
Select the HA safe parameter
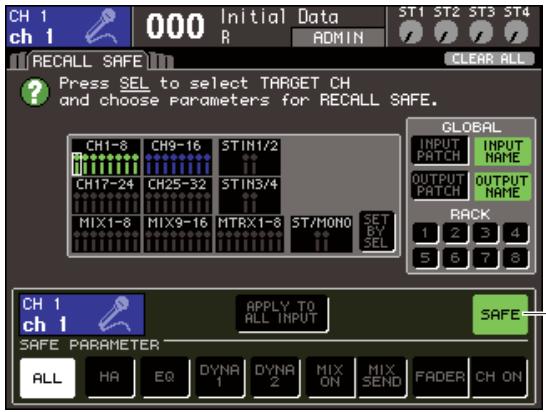tap(110, 377)
